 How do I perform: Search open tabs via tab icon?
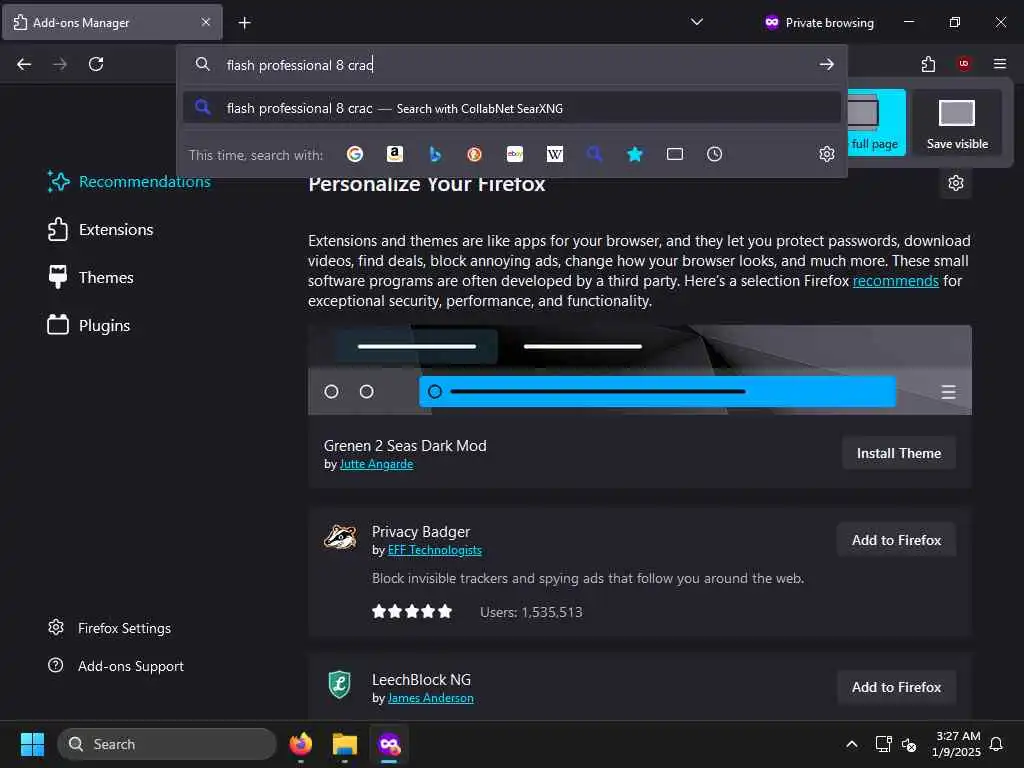pos(675,154)
